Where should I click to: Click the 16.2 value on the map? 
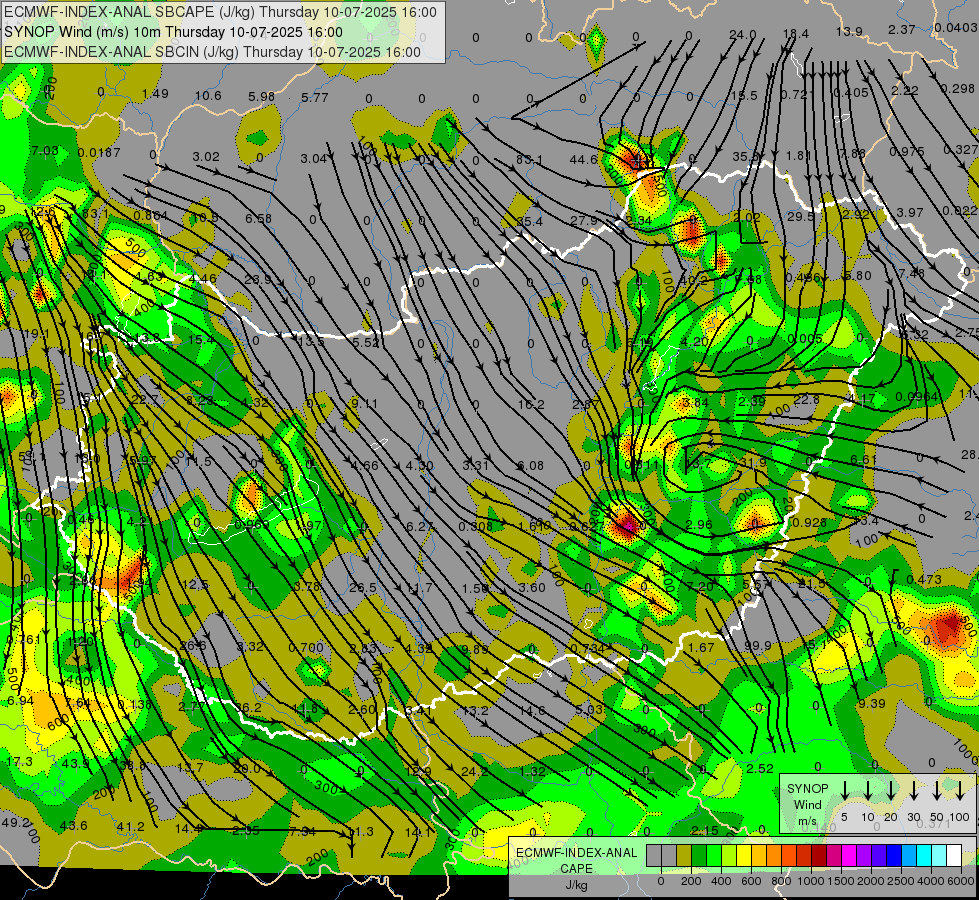coord(531,404)
